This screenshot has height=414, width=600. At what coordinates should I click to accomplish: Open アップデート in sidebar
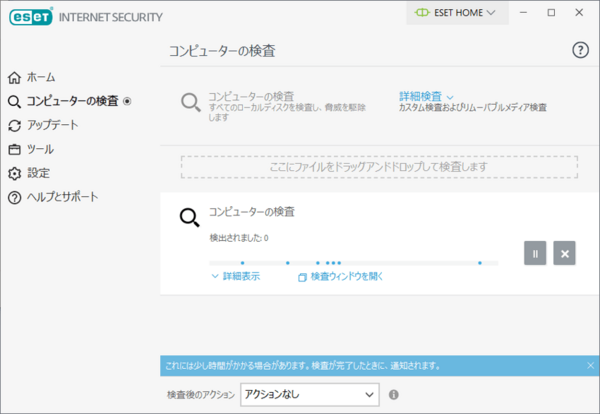click(x=53, y=125)
